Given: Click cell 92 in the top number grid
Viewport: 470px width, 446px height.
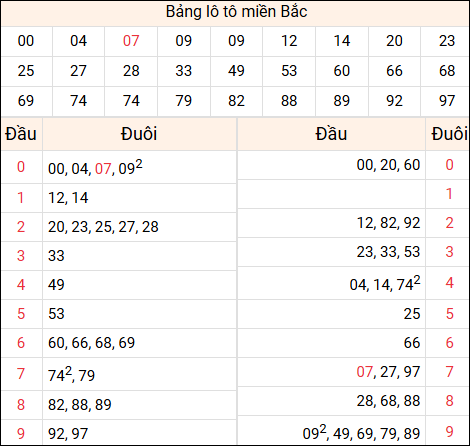Looking at the screenshot, I should [394, 101].
